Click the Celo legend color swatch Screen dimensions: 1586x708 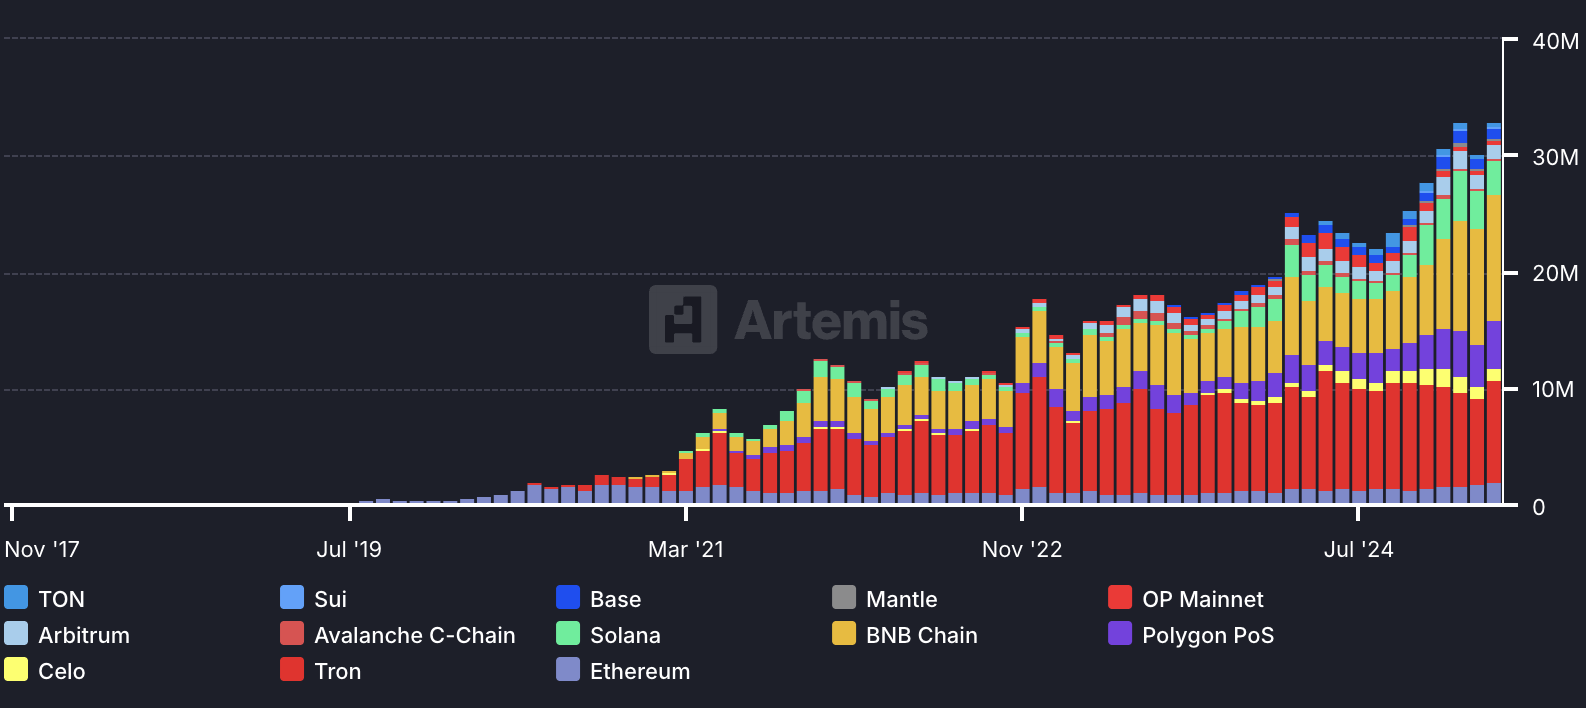pyautogui.click(x=16, y=670)
